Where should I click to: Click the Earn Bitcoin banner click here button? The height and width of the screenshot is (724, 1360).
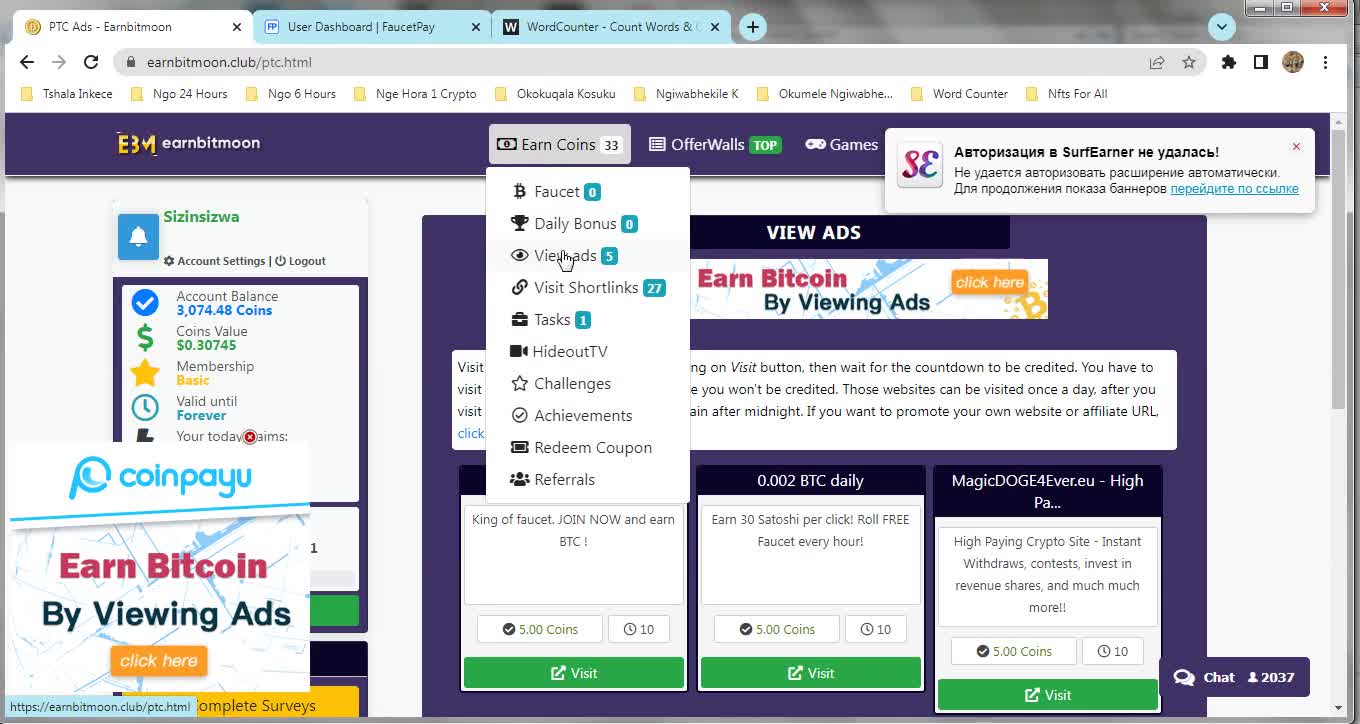(x=989, y=282)
